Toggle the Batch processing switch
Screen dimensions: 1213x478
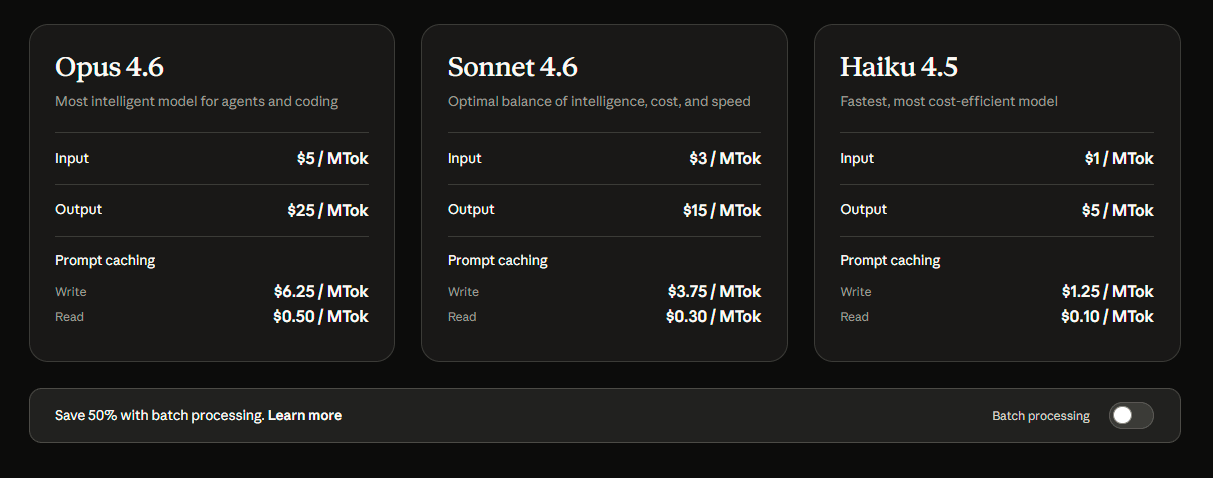tap(1130, 416)
